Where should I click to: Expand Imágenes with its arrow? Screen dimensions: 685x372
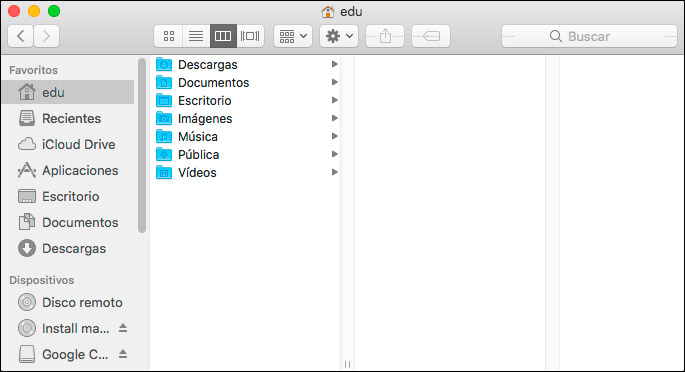pyautogui.click(x=335, y=118)
